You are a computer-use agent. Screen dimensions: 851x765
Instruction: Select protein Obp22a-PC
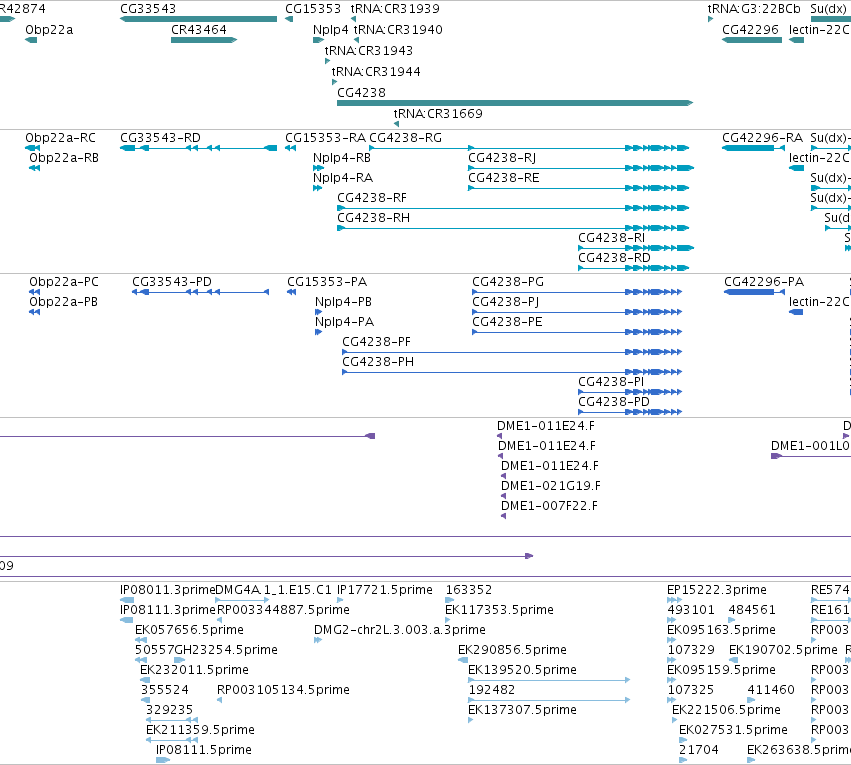point(34,292)
